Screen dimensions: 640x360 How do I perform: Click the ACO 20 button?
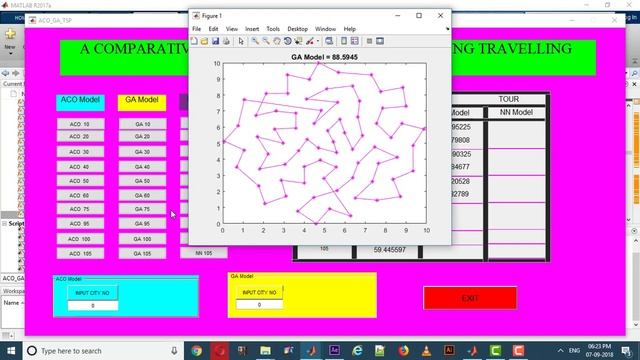80,136
